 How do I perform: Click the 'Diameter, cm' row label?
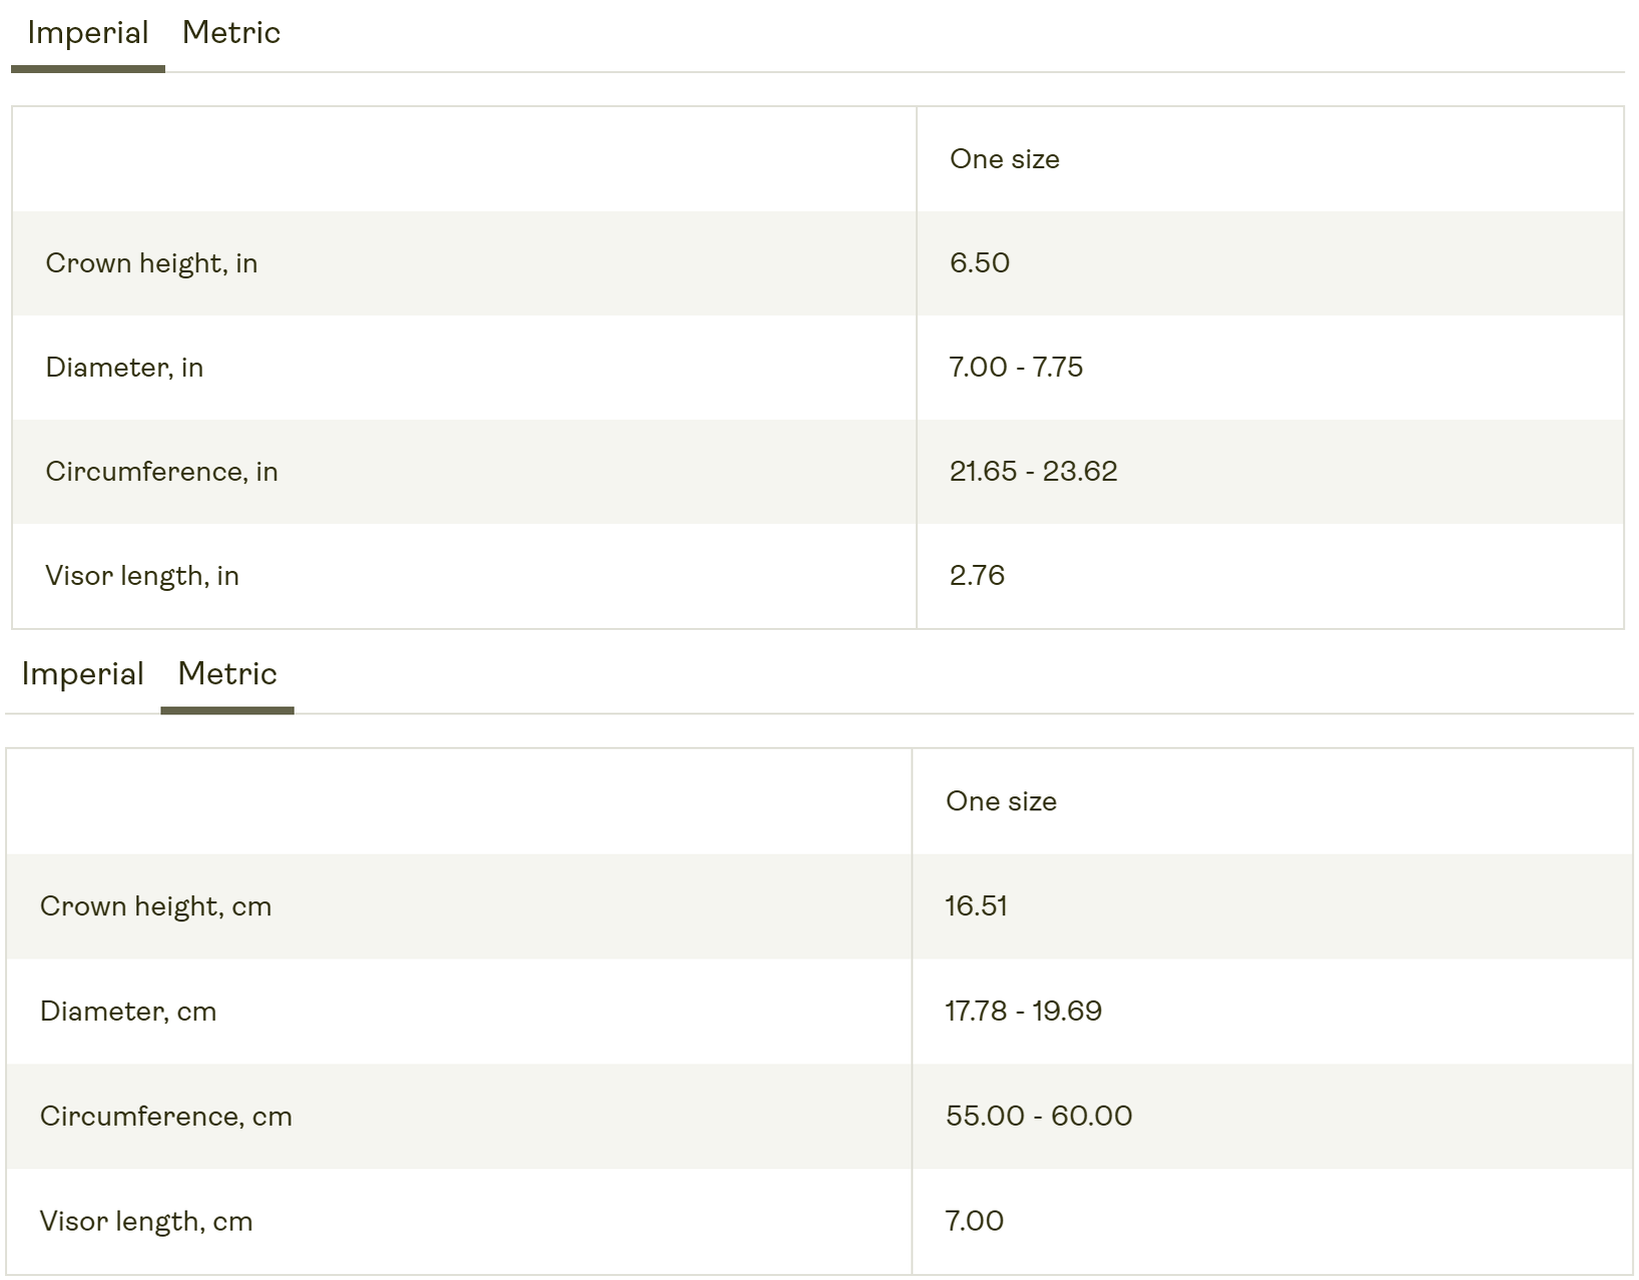(x=128, y=1011)
